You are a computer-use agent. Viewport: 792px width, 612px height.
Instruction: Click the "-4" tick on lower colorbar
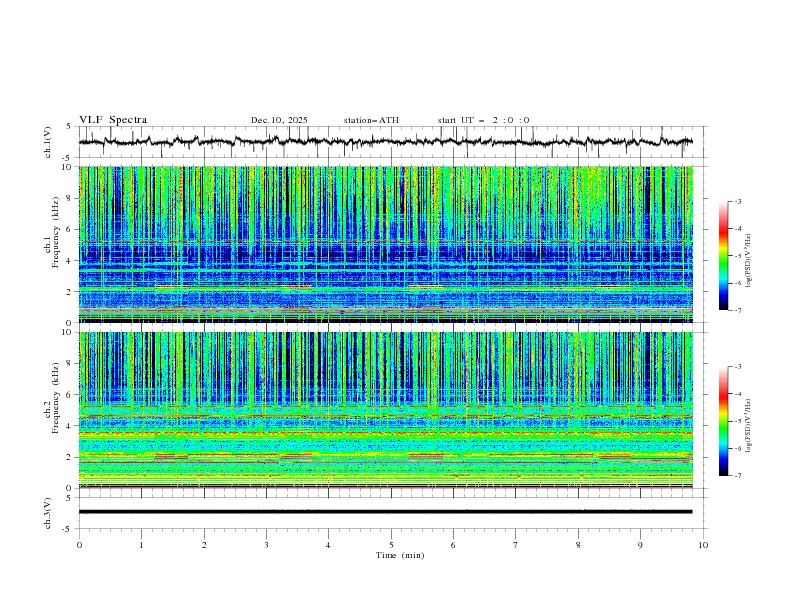(x=738, y=394)
